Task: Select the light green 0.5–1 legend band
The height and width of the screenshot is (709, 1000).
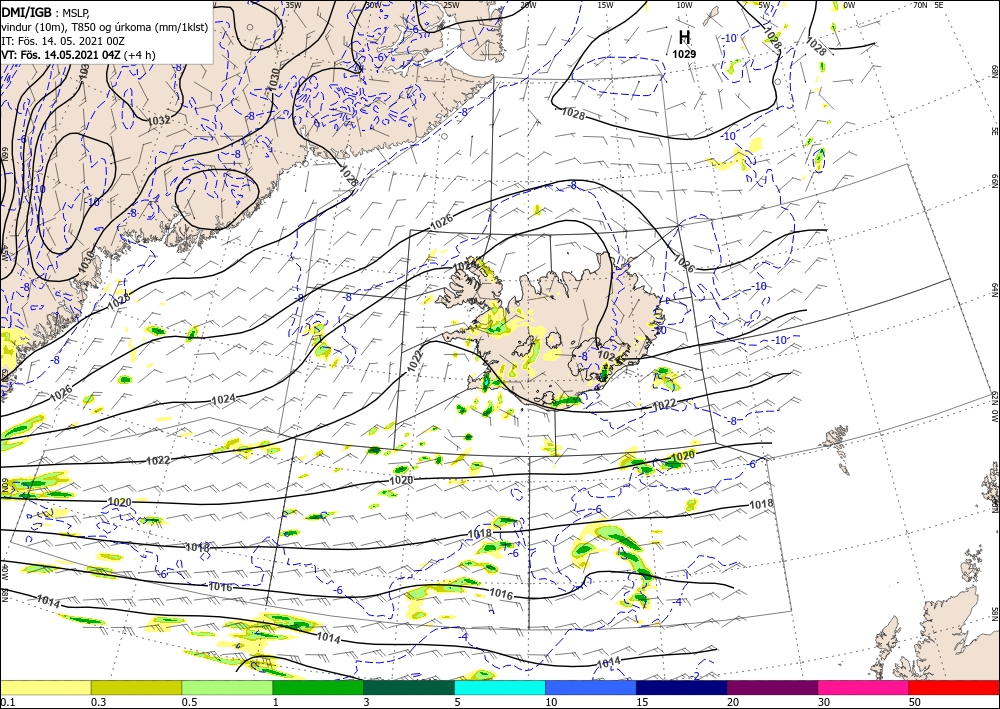Action: 227,687
